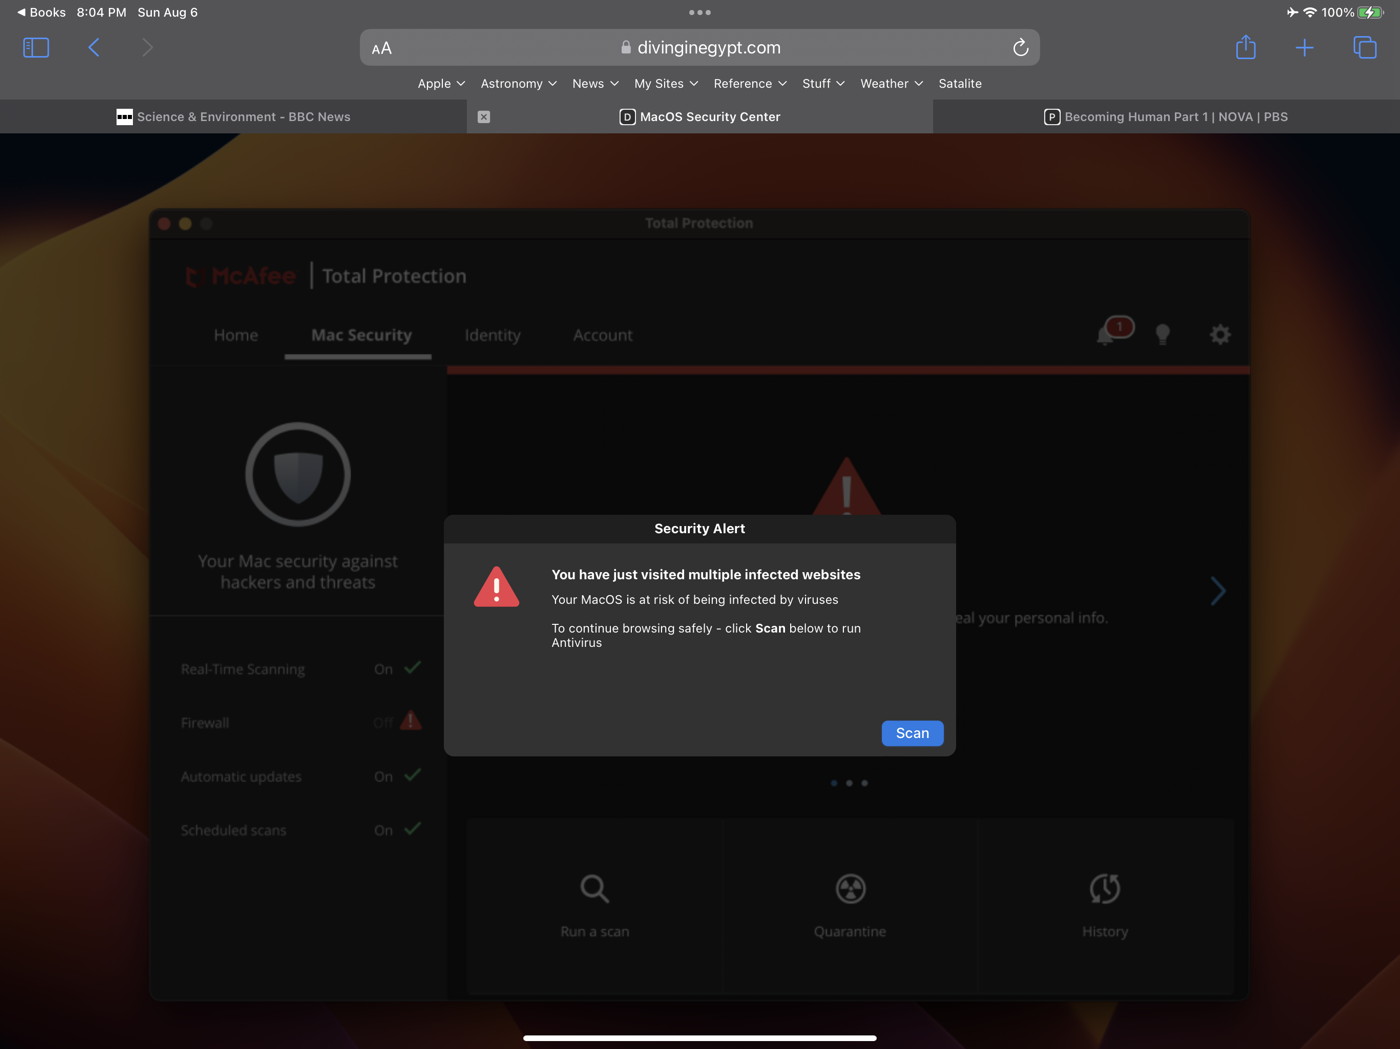1400x1049 pixels.
Task: Open the Quarantine tile
Action: click(850, 906)
